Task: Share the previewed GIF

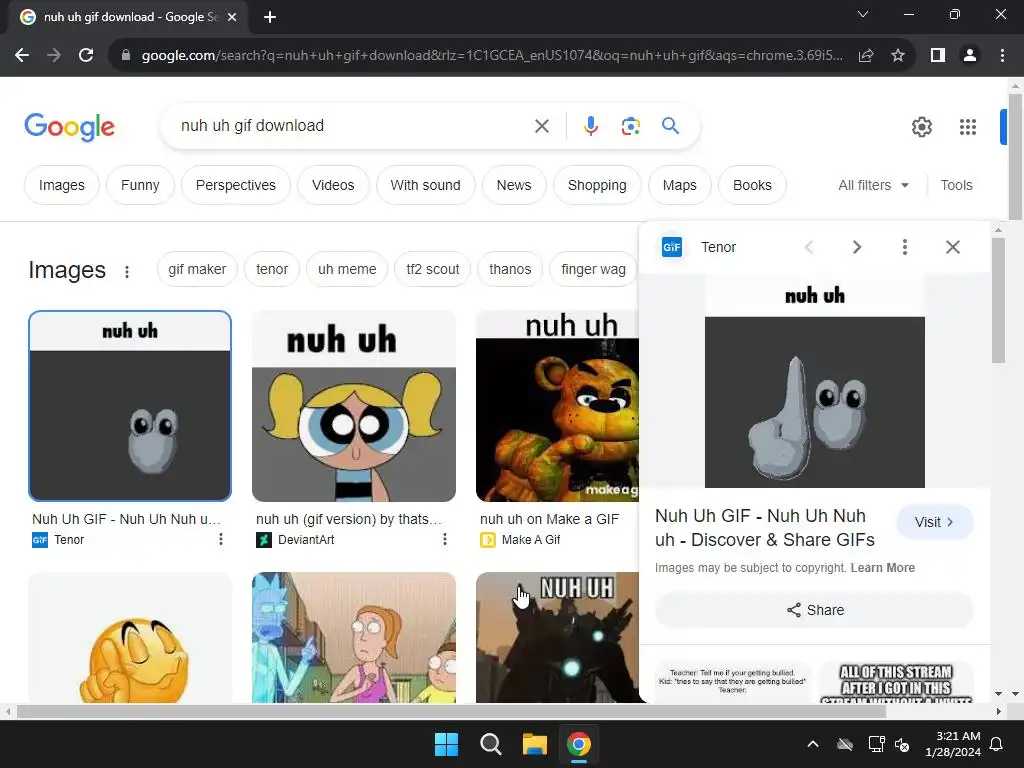Action: coord(814,610)
